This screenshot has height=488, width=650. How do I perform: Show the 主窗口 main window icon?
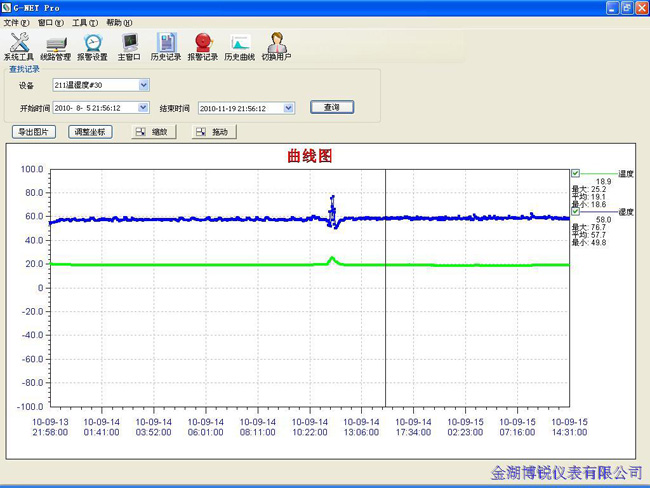(129, 45)
